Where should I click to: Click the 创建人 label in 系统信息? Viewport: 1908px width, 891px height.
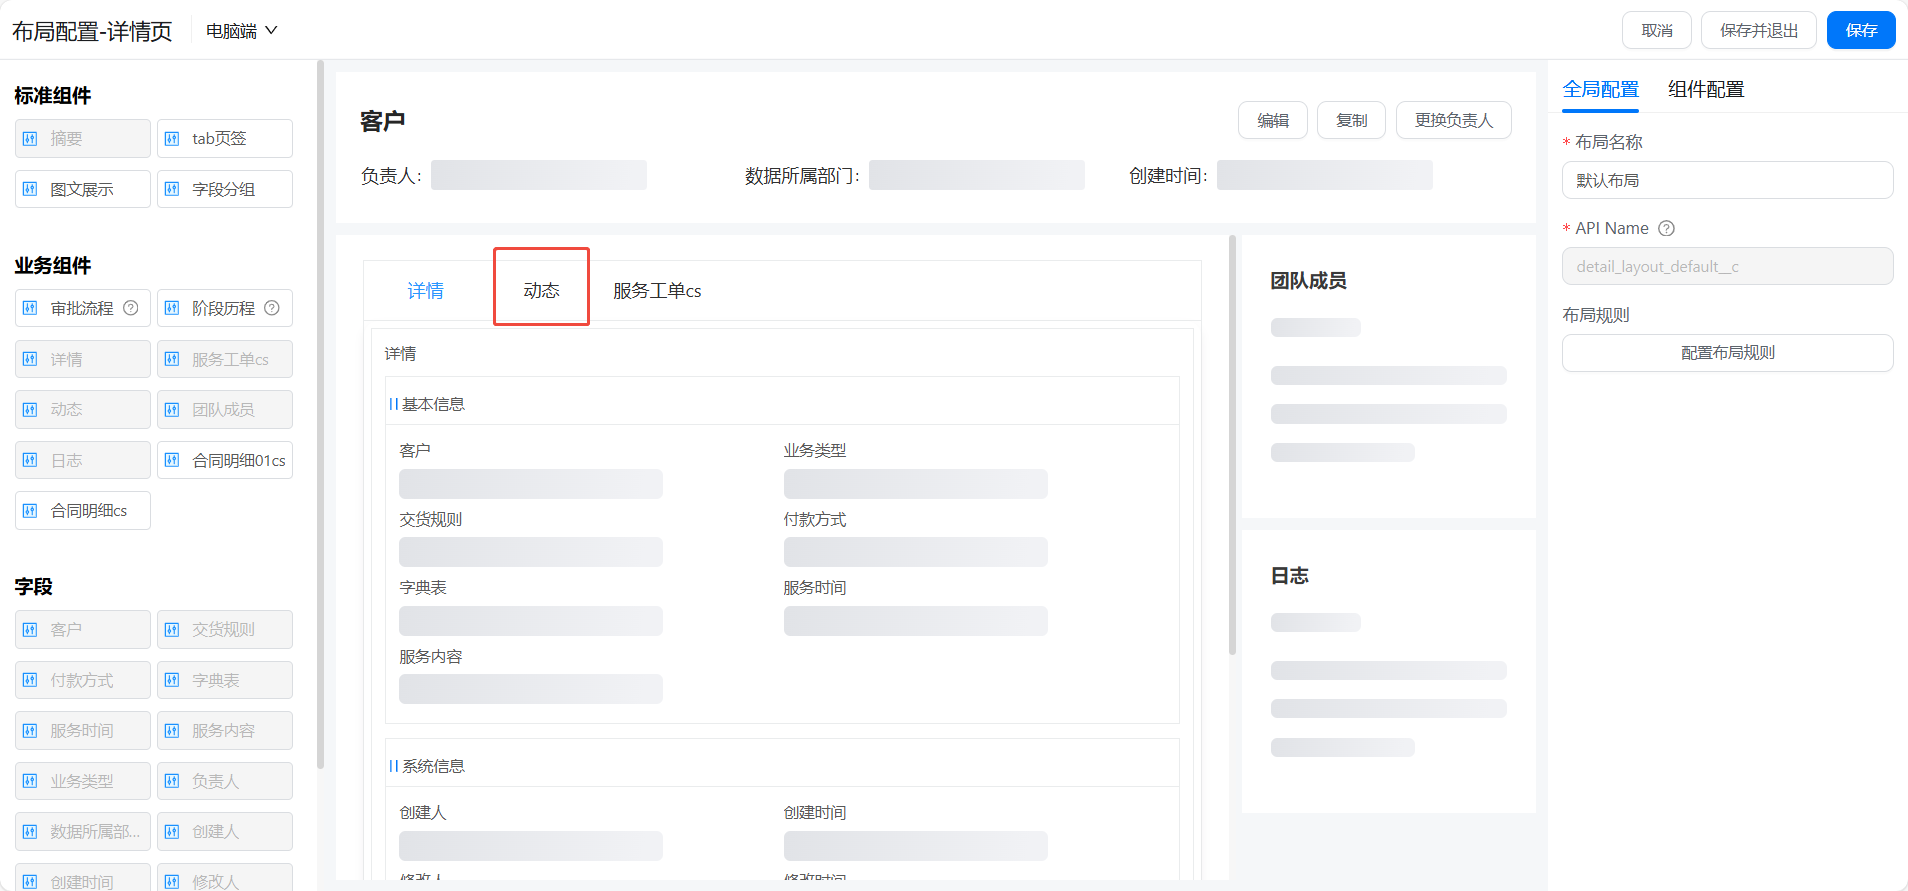pyautogui.click(x=423, y=813)
